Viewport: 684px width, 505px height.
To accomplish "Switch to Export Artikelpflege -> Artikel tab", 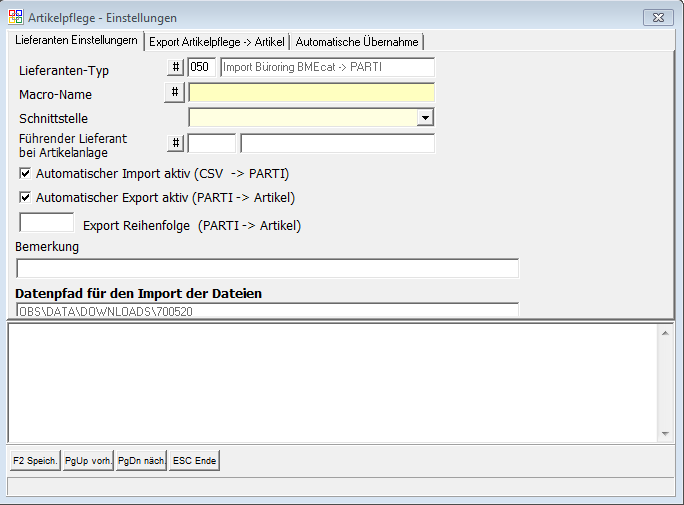I will pos(217,41).
